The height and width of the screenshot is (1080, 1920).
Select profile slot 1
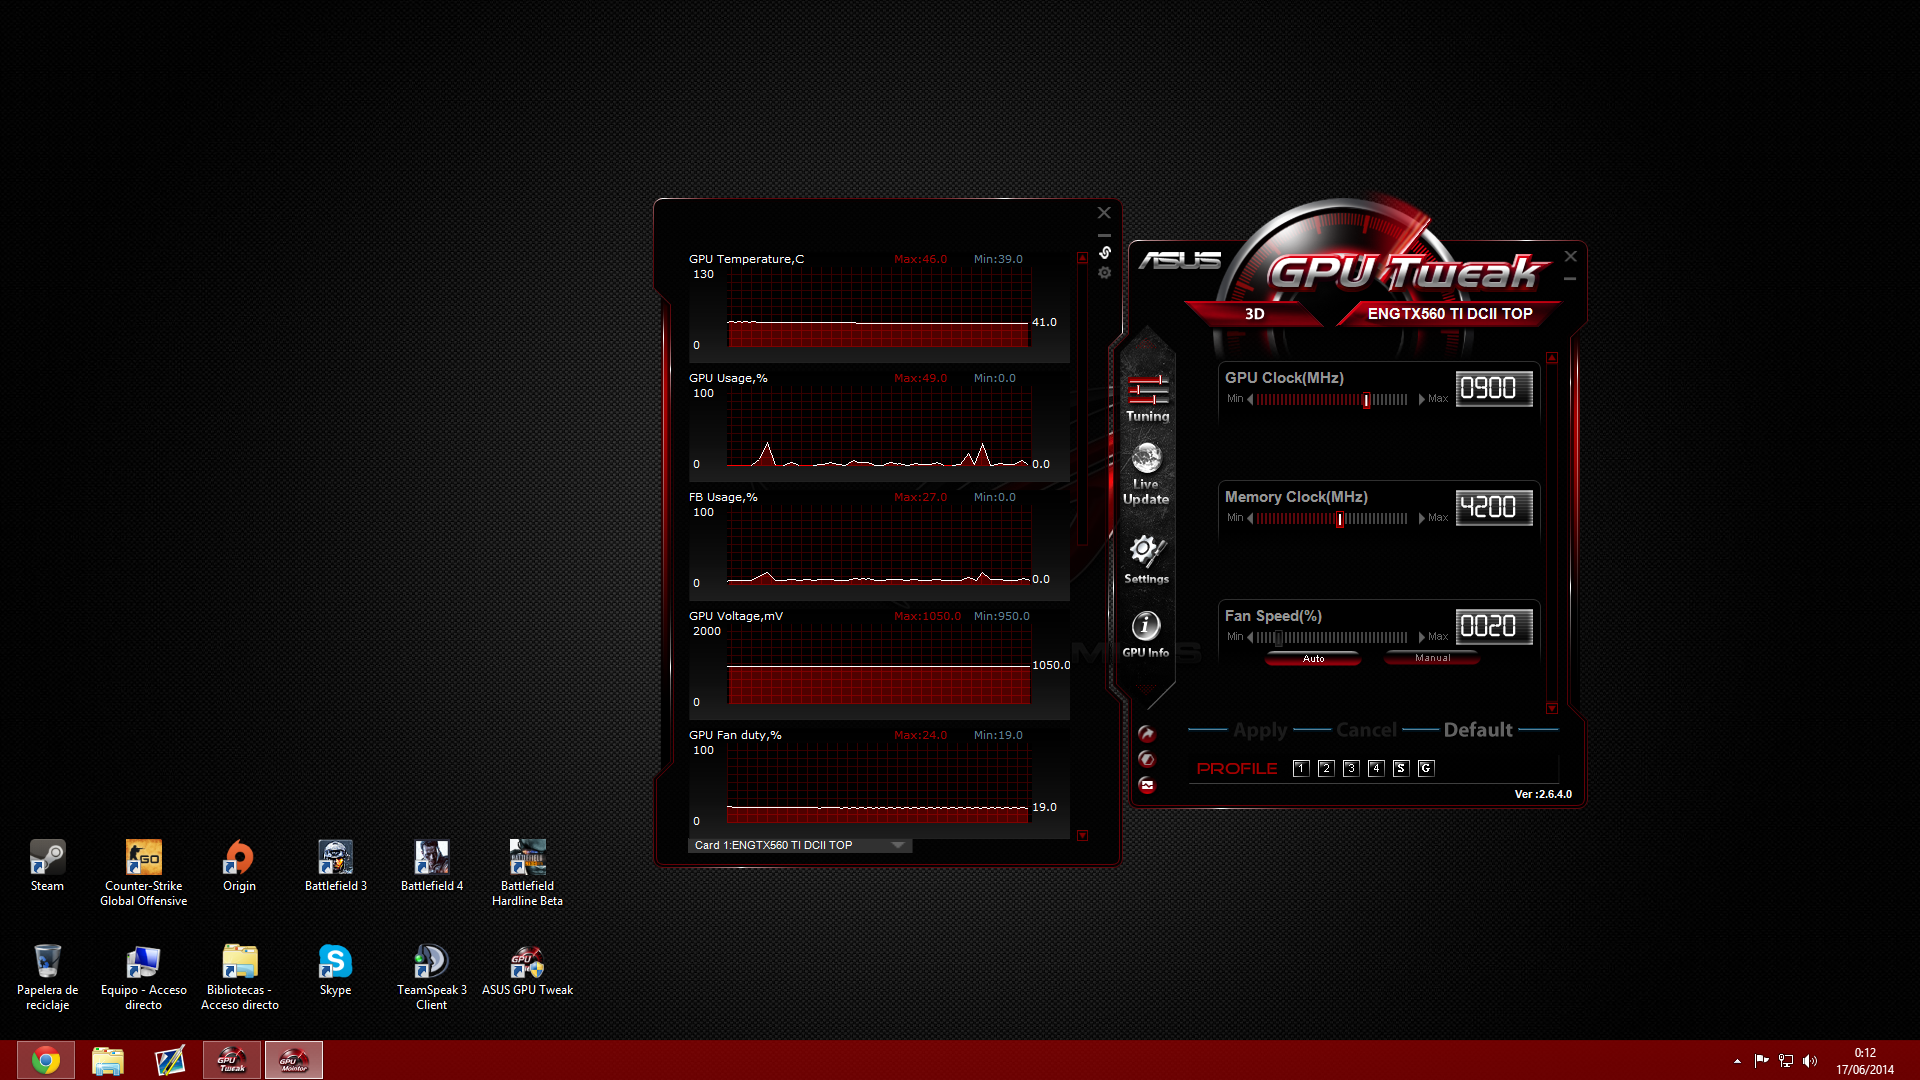(1301, 768)
